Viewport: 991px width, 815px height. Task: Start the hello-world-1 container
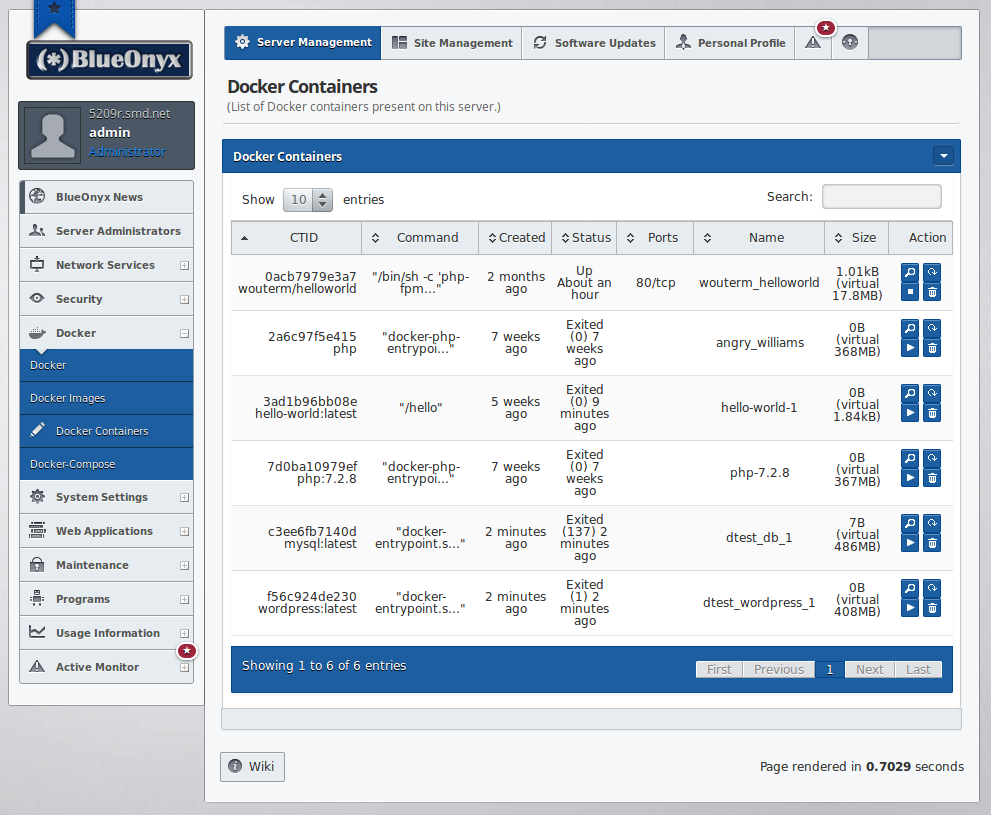tap(909, 413)
